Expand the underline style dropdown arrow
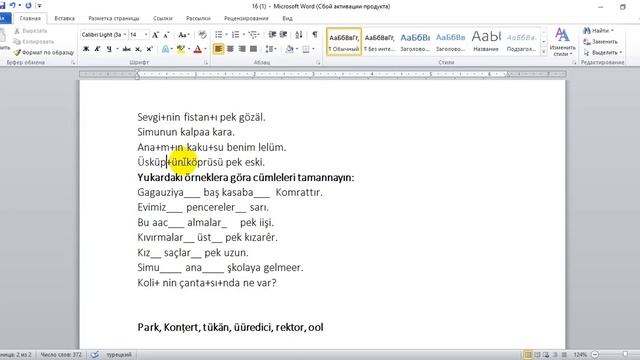640x360 pixels. click(117, 49)
